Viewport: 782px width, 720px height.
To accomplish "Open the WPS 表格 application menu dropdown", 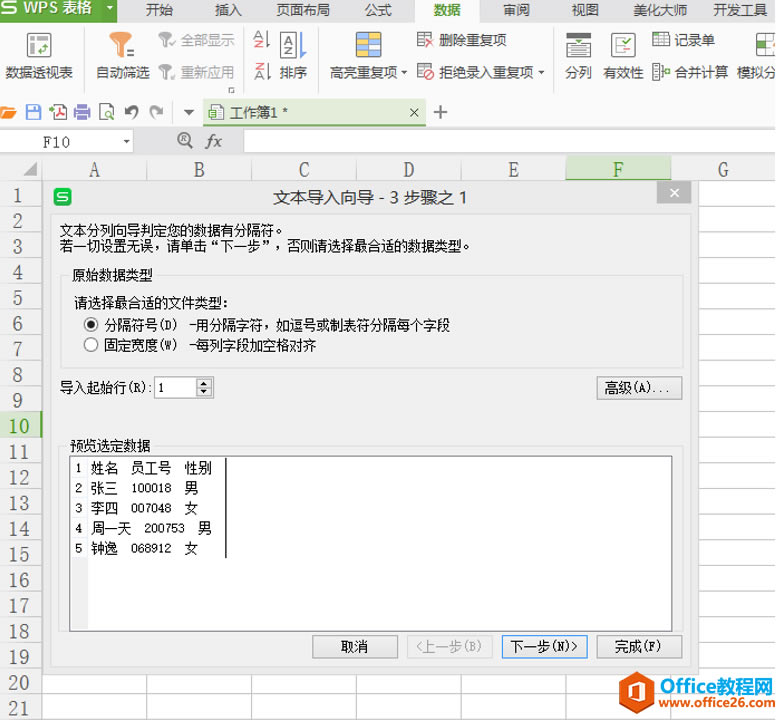I will coord(109,8).
